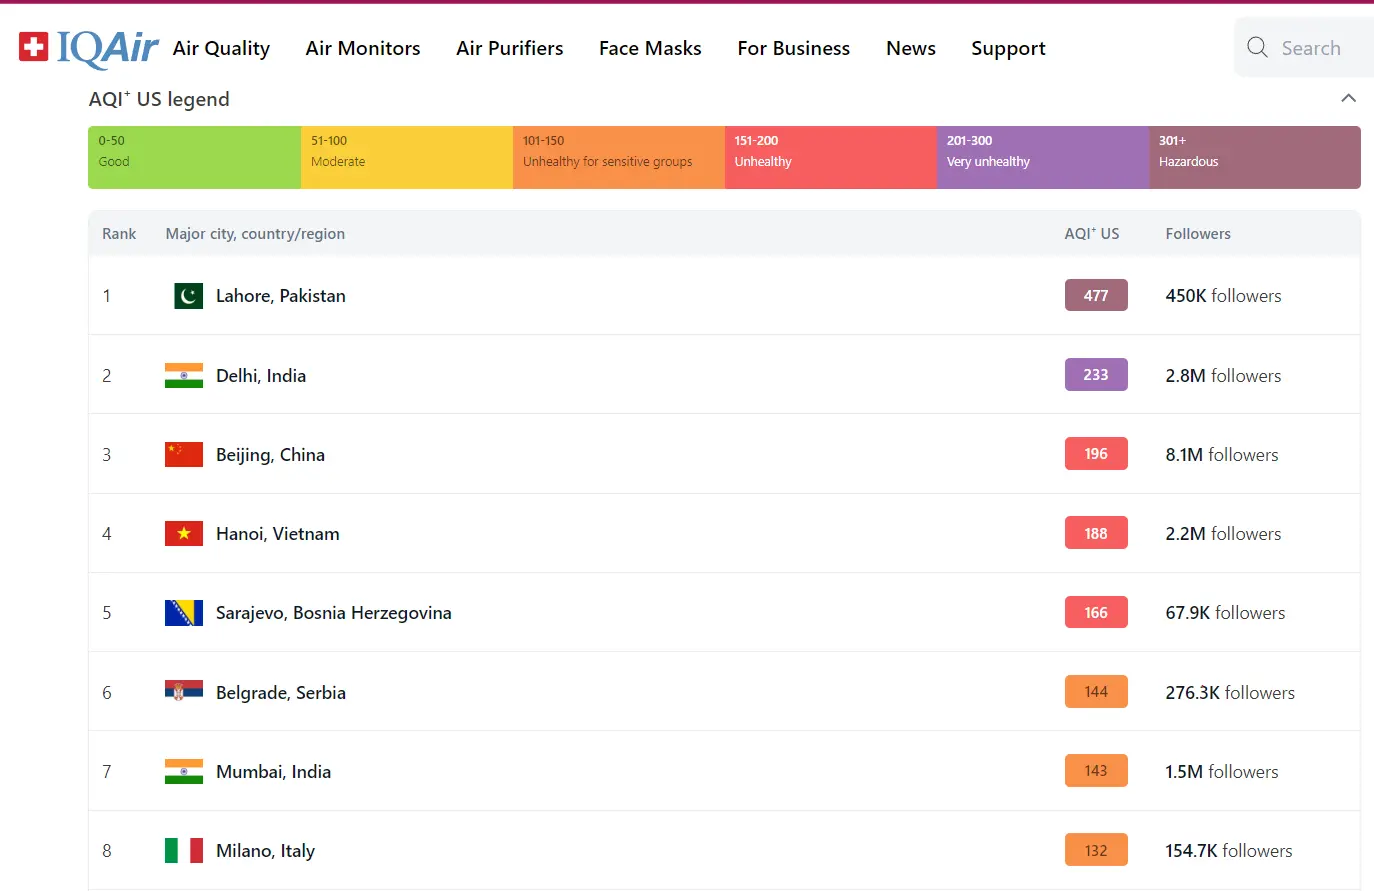Click the 450K followers text

[x=1223, y=296]
